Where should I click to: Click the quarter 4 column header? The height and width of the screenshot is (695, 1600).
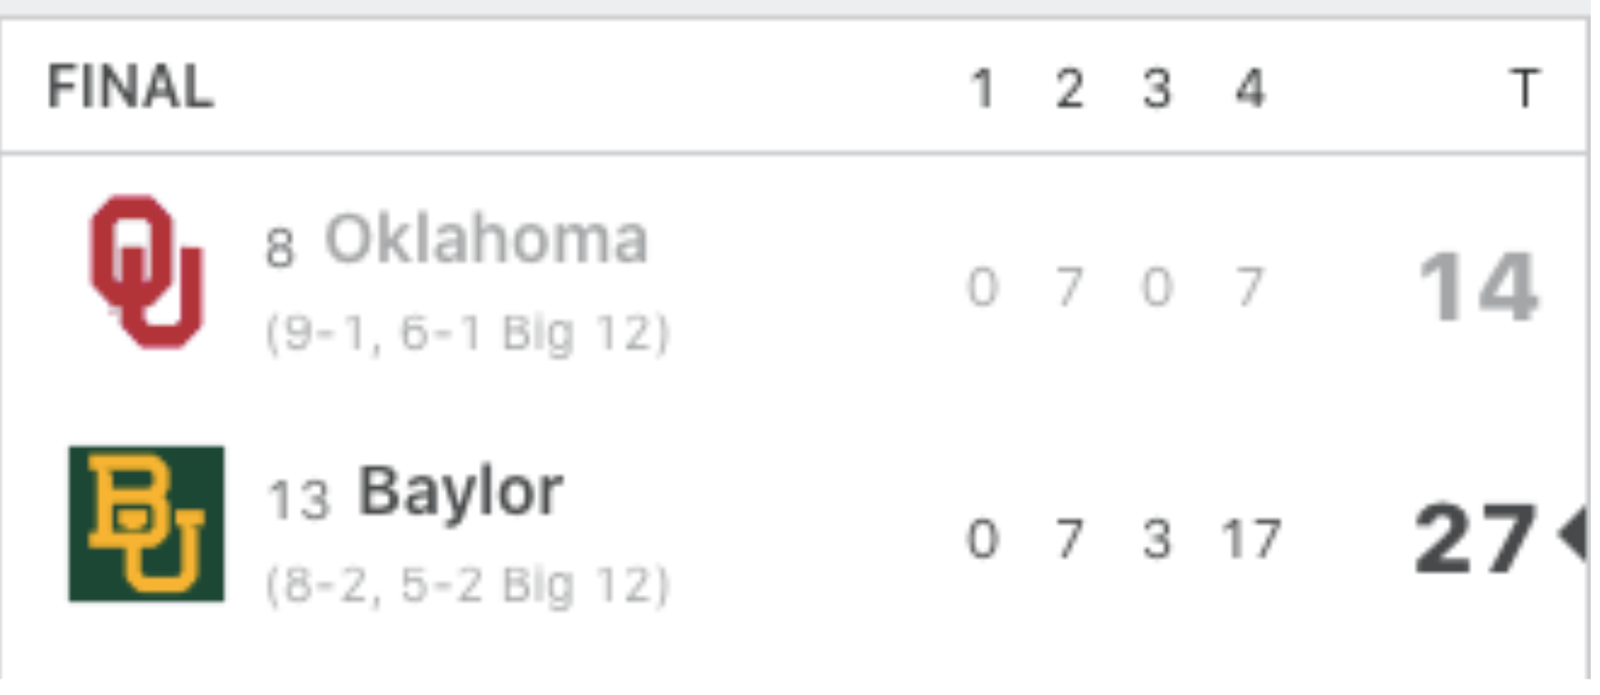pos(1250,89)
